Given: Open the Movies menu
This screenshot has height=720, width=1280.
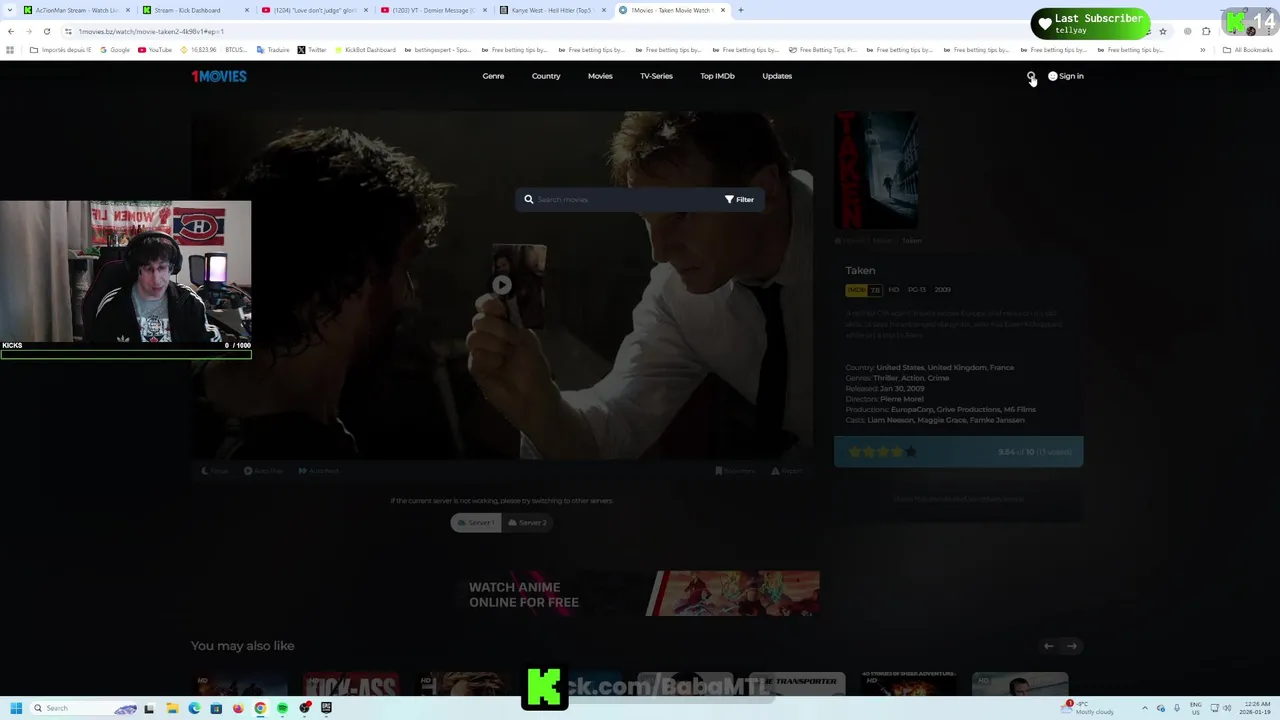Looking at the screenshot, I should click(600, 76).
